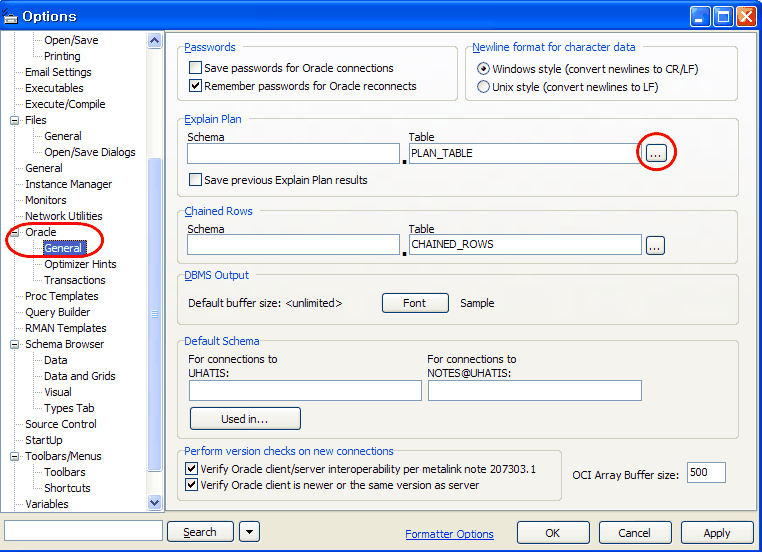
Task: Collapse the Oracle tree node
Action: pyautogui.click(x=14, y=232)
